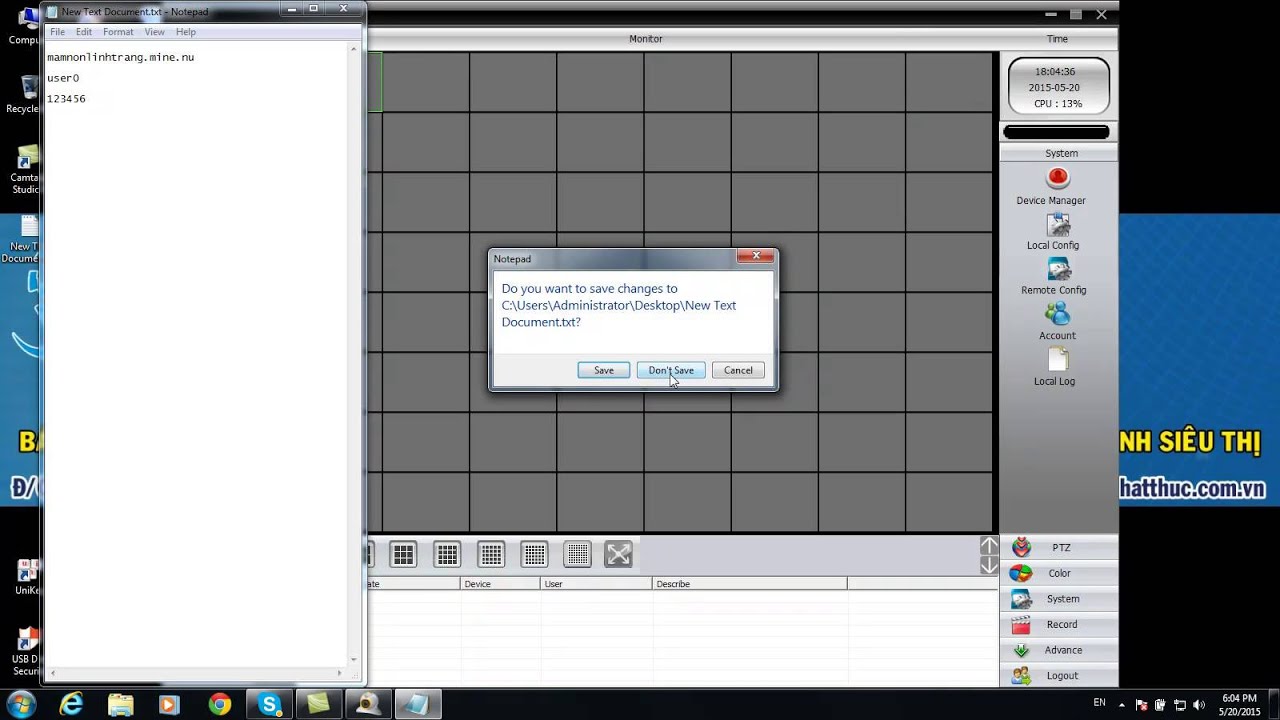Image resolution: width=1280 pixels, height=720 pixels.
Task: Open Skype from the taskbar
Action: (269, 704)
